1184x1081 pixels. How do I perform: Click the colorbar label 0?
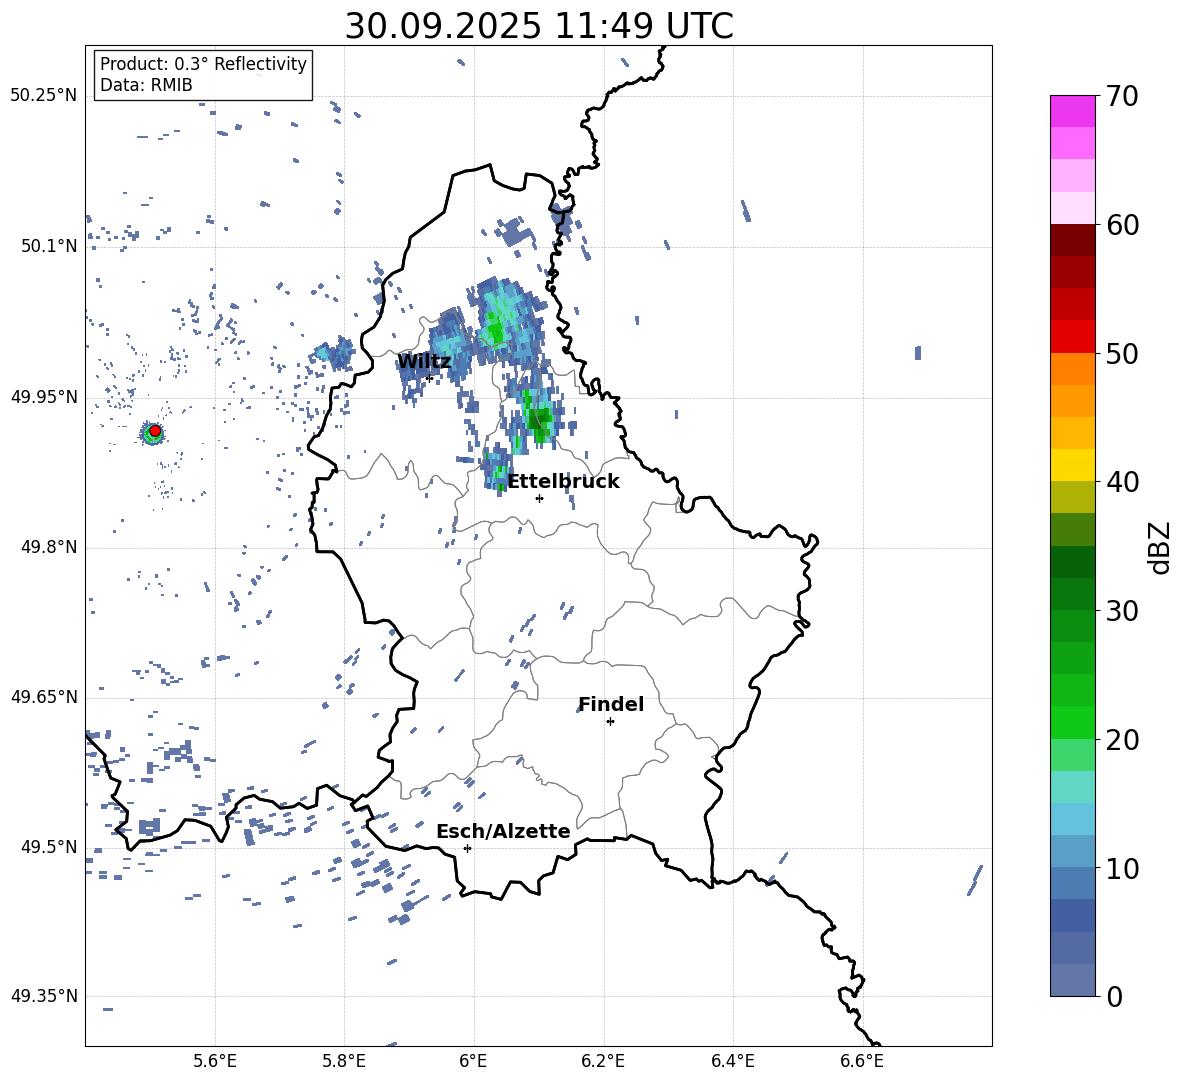click(1115, 996)
